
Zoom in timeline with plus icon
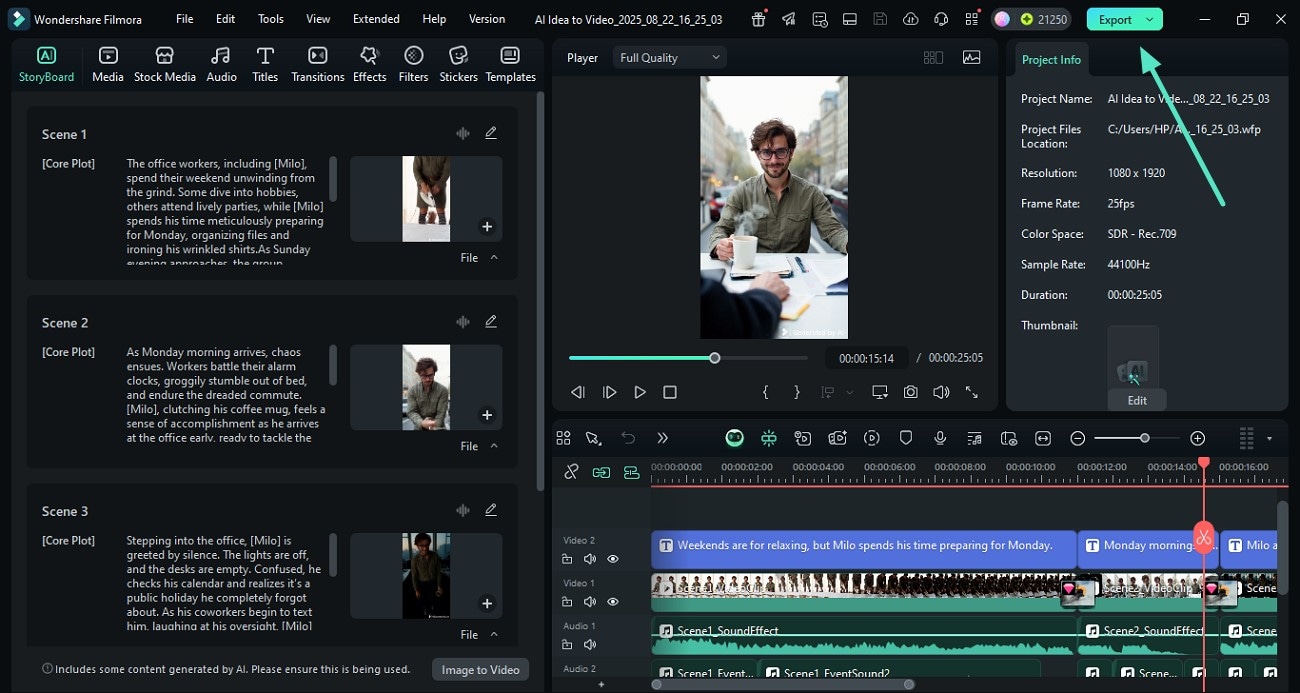point(1198,438)
